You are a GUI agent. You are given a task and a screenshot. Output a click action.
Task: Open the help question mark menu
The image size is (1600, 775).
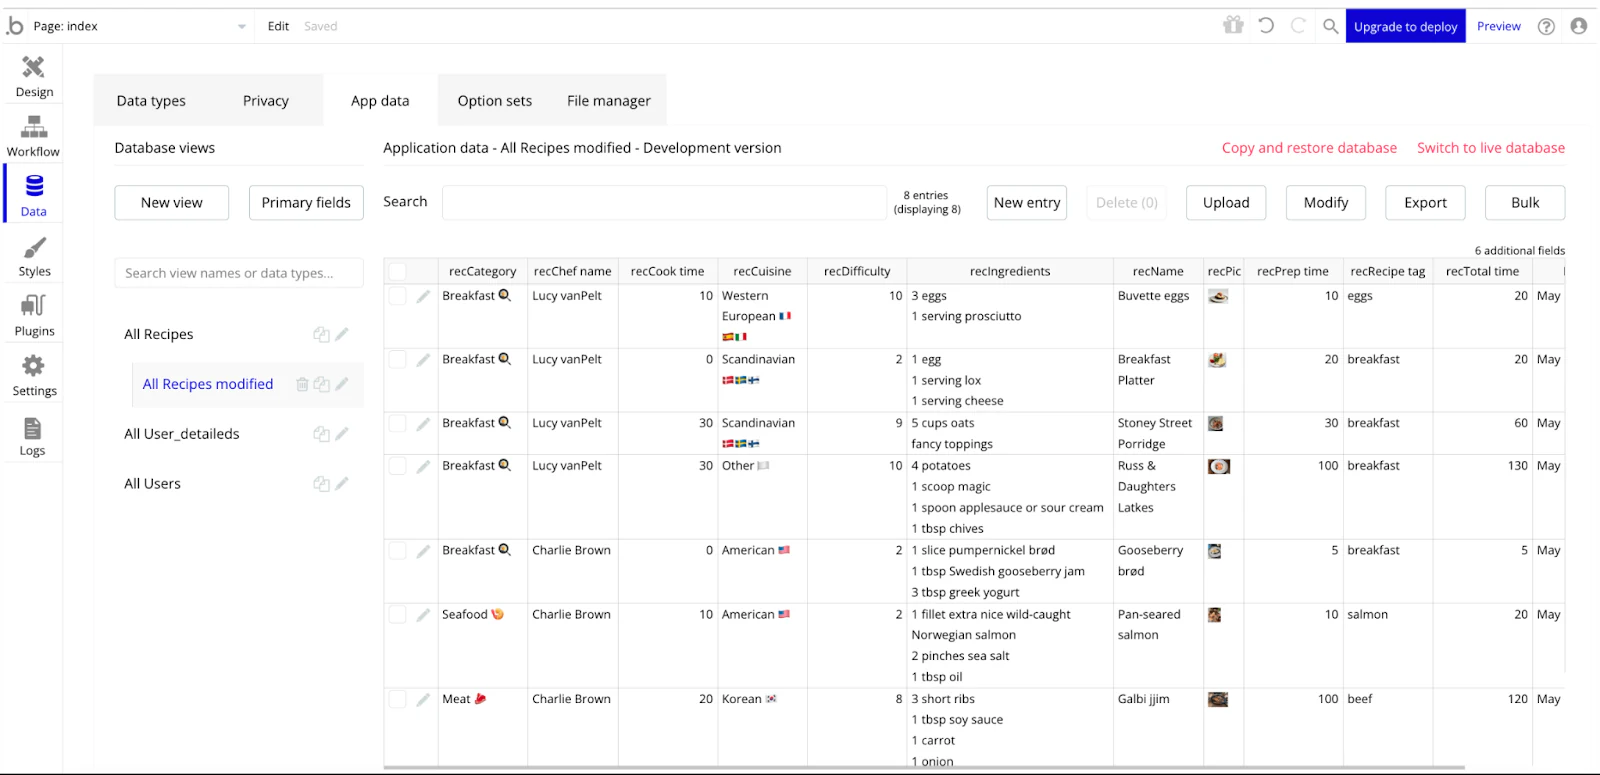(x=1546, y=26)
